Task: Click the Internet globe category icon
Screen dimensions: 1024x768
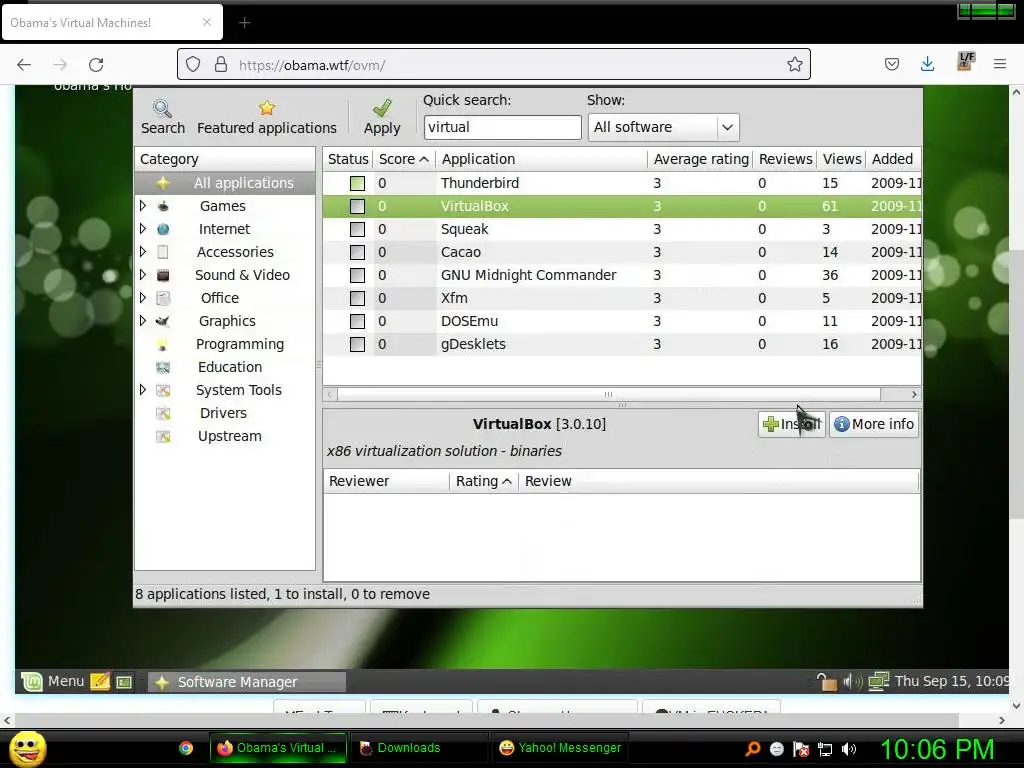Action: (x=163, y=229)
